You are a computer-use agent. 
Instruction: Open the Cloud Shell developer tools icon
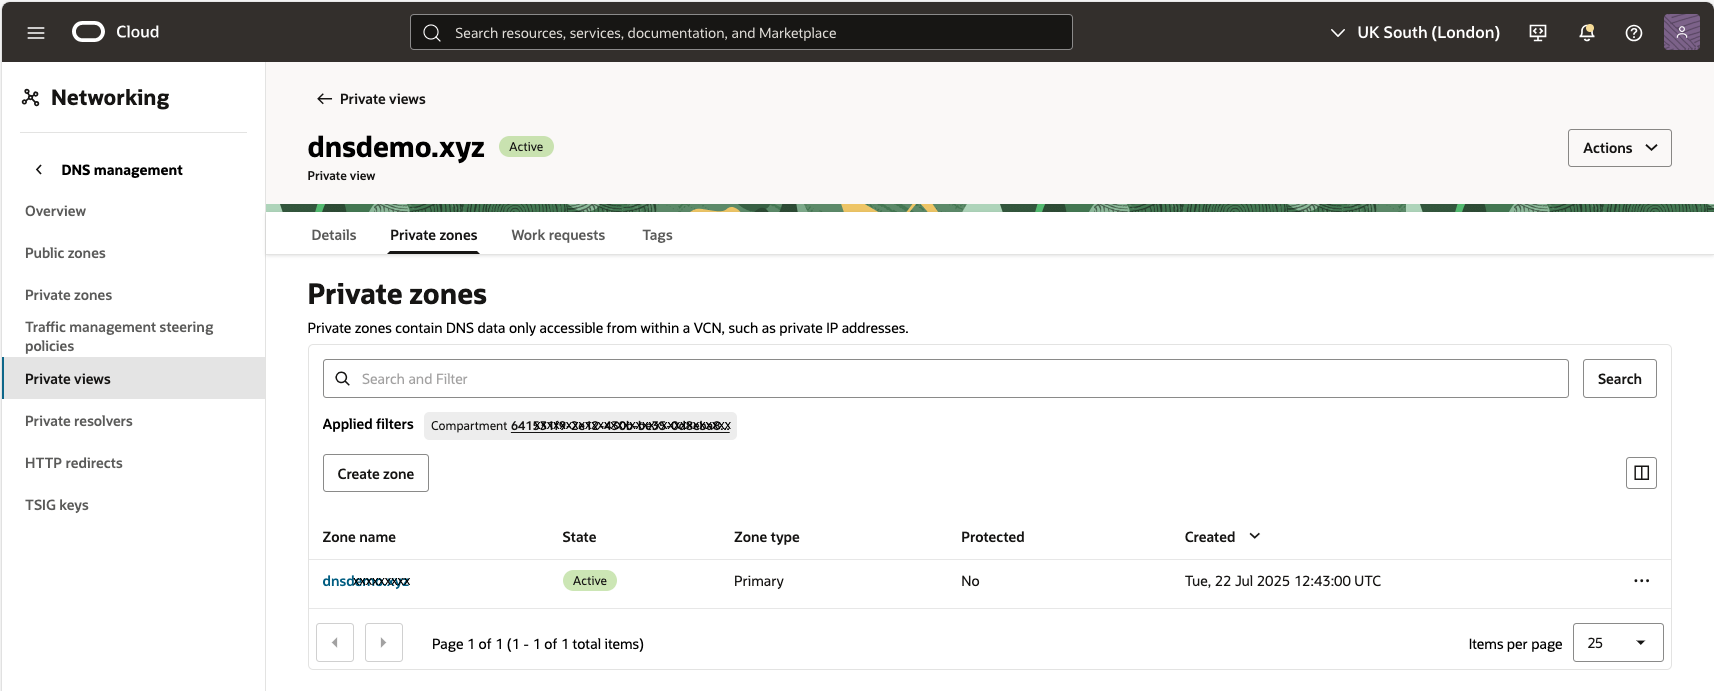coord(1538,33)
